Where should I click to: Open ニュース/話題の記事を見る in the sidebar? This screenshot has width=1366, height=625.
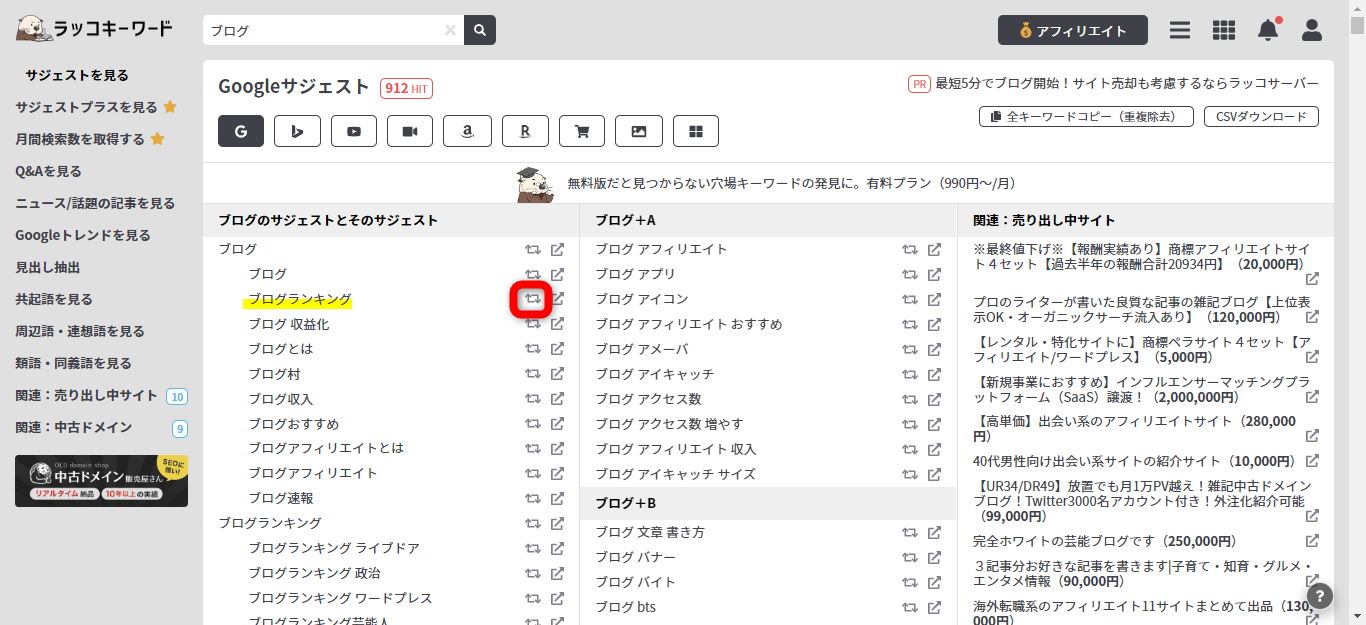click(x=95, y=203)
